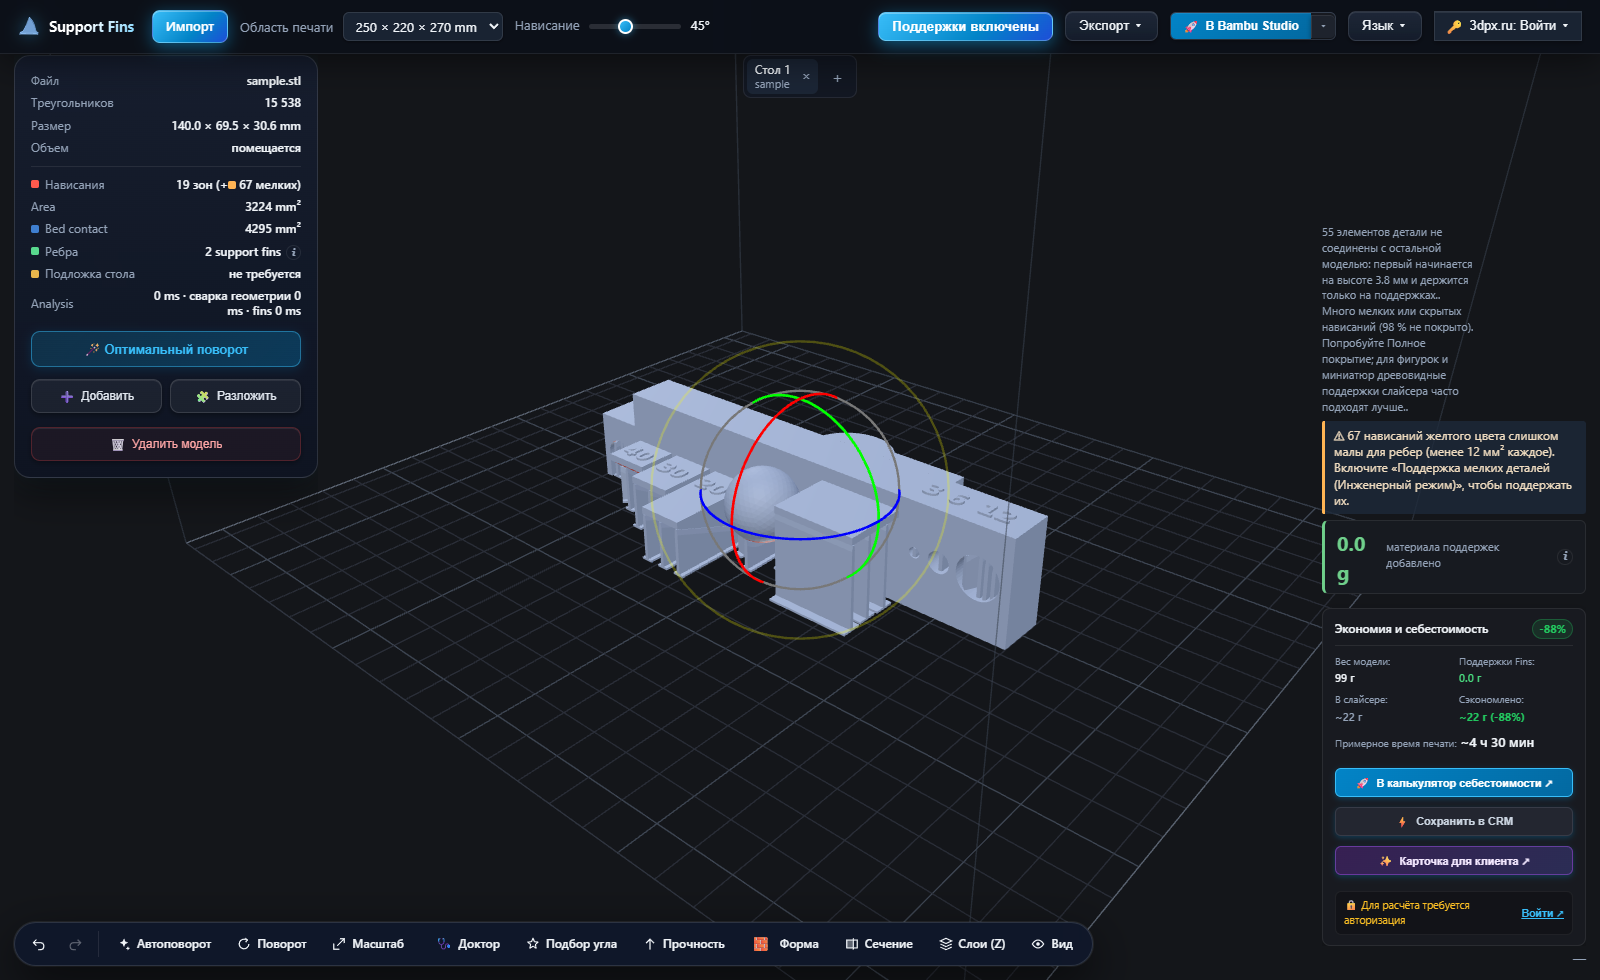Open the Прочность strength analysis
This screenshot has height=980, width=1600.
684,944
